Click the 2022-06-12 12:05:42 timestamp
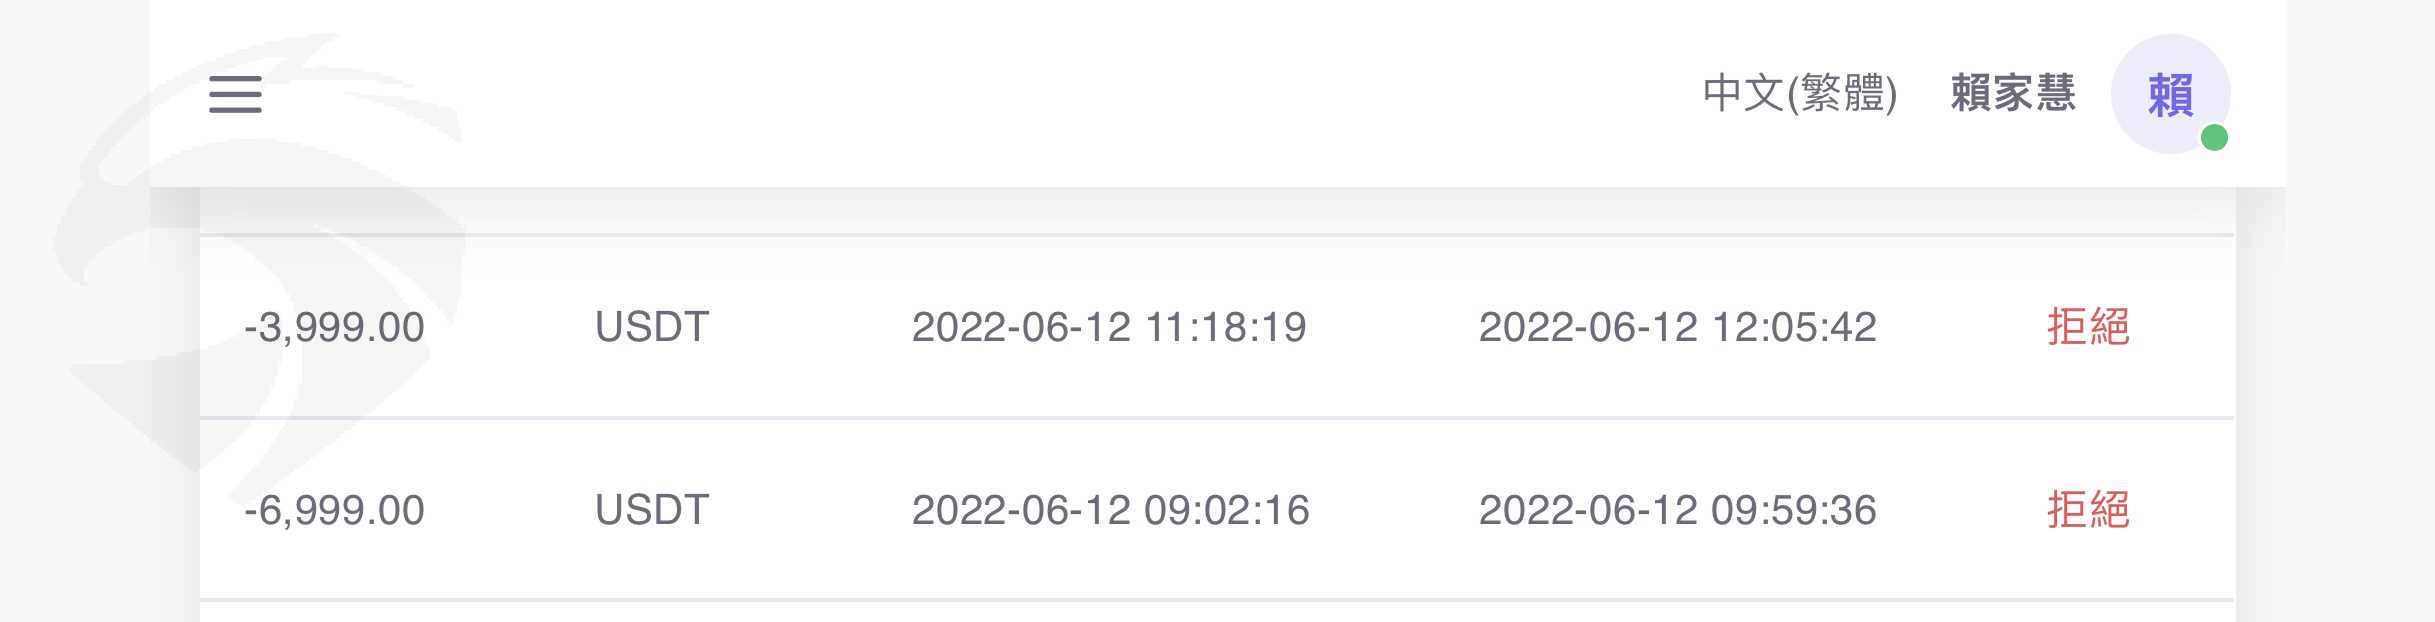The height and width of the screenshot is (622, 2435). tap(1677, 328)
